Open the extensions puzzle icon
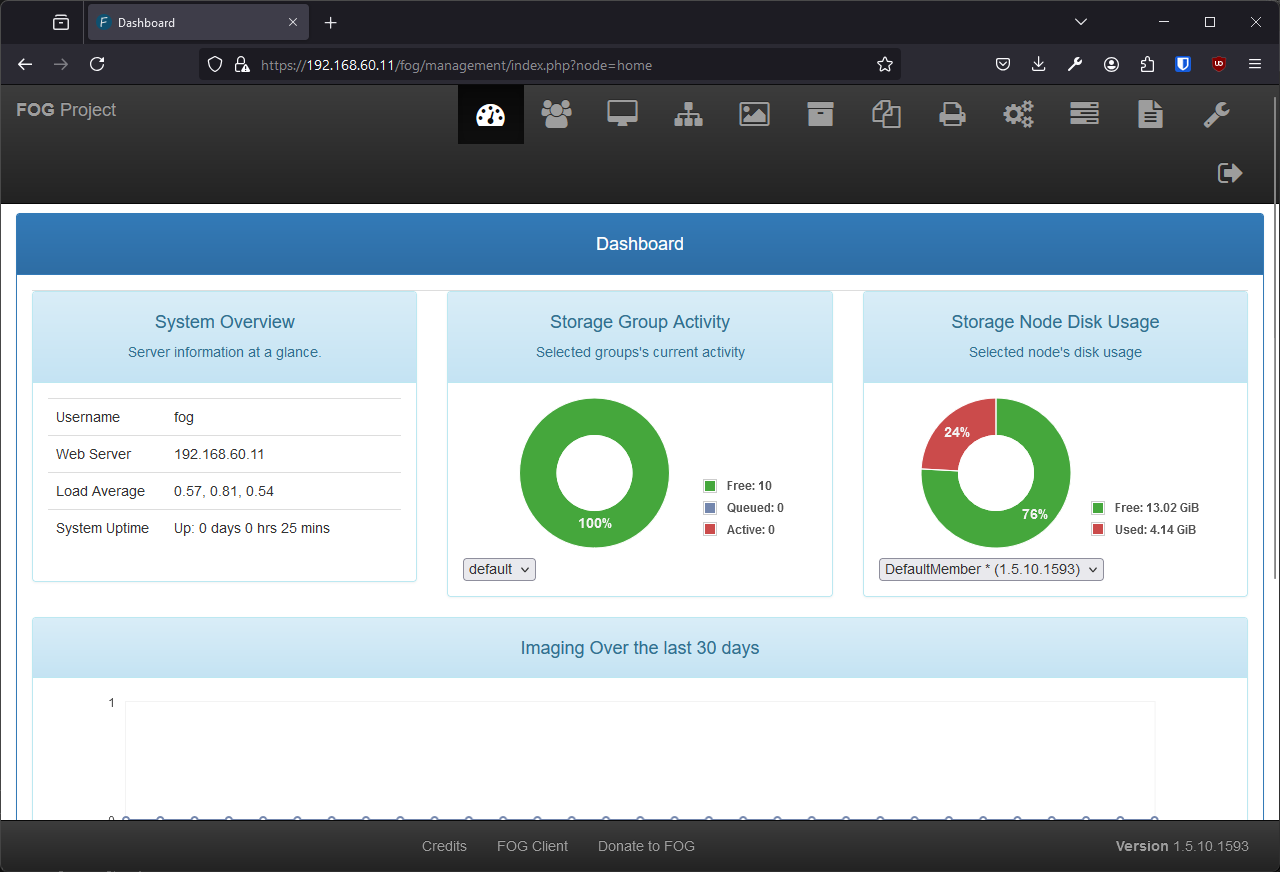Viewport: 1280px width, 872px height. click(x=1147, y=64)
